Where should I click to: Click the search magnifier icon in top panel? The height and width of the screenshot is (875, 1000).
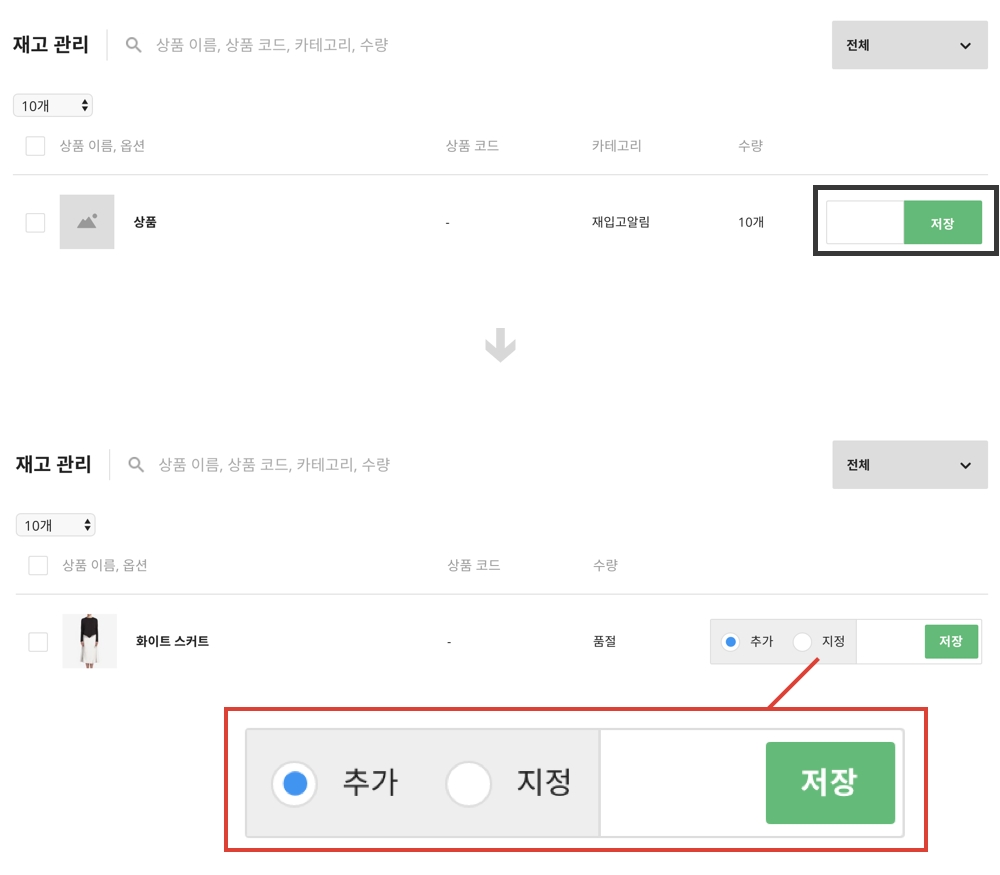point(134,45)
